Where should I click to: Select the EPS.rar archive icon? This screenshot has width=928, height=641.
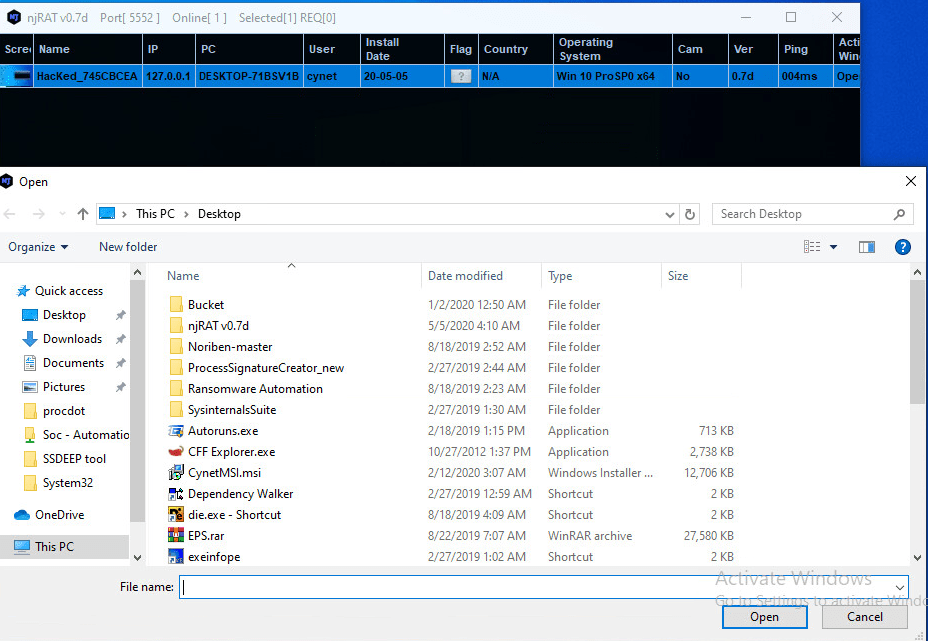tap(176, 536)
